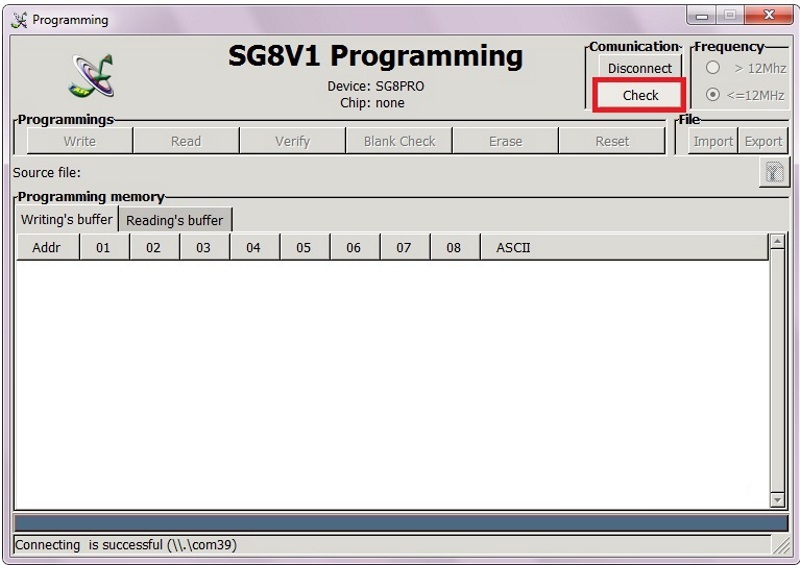Click the 08 column header

click(x=454, y=247)
